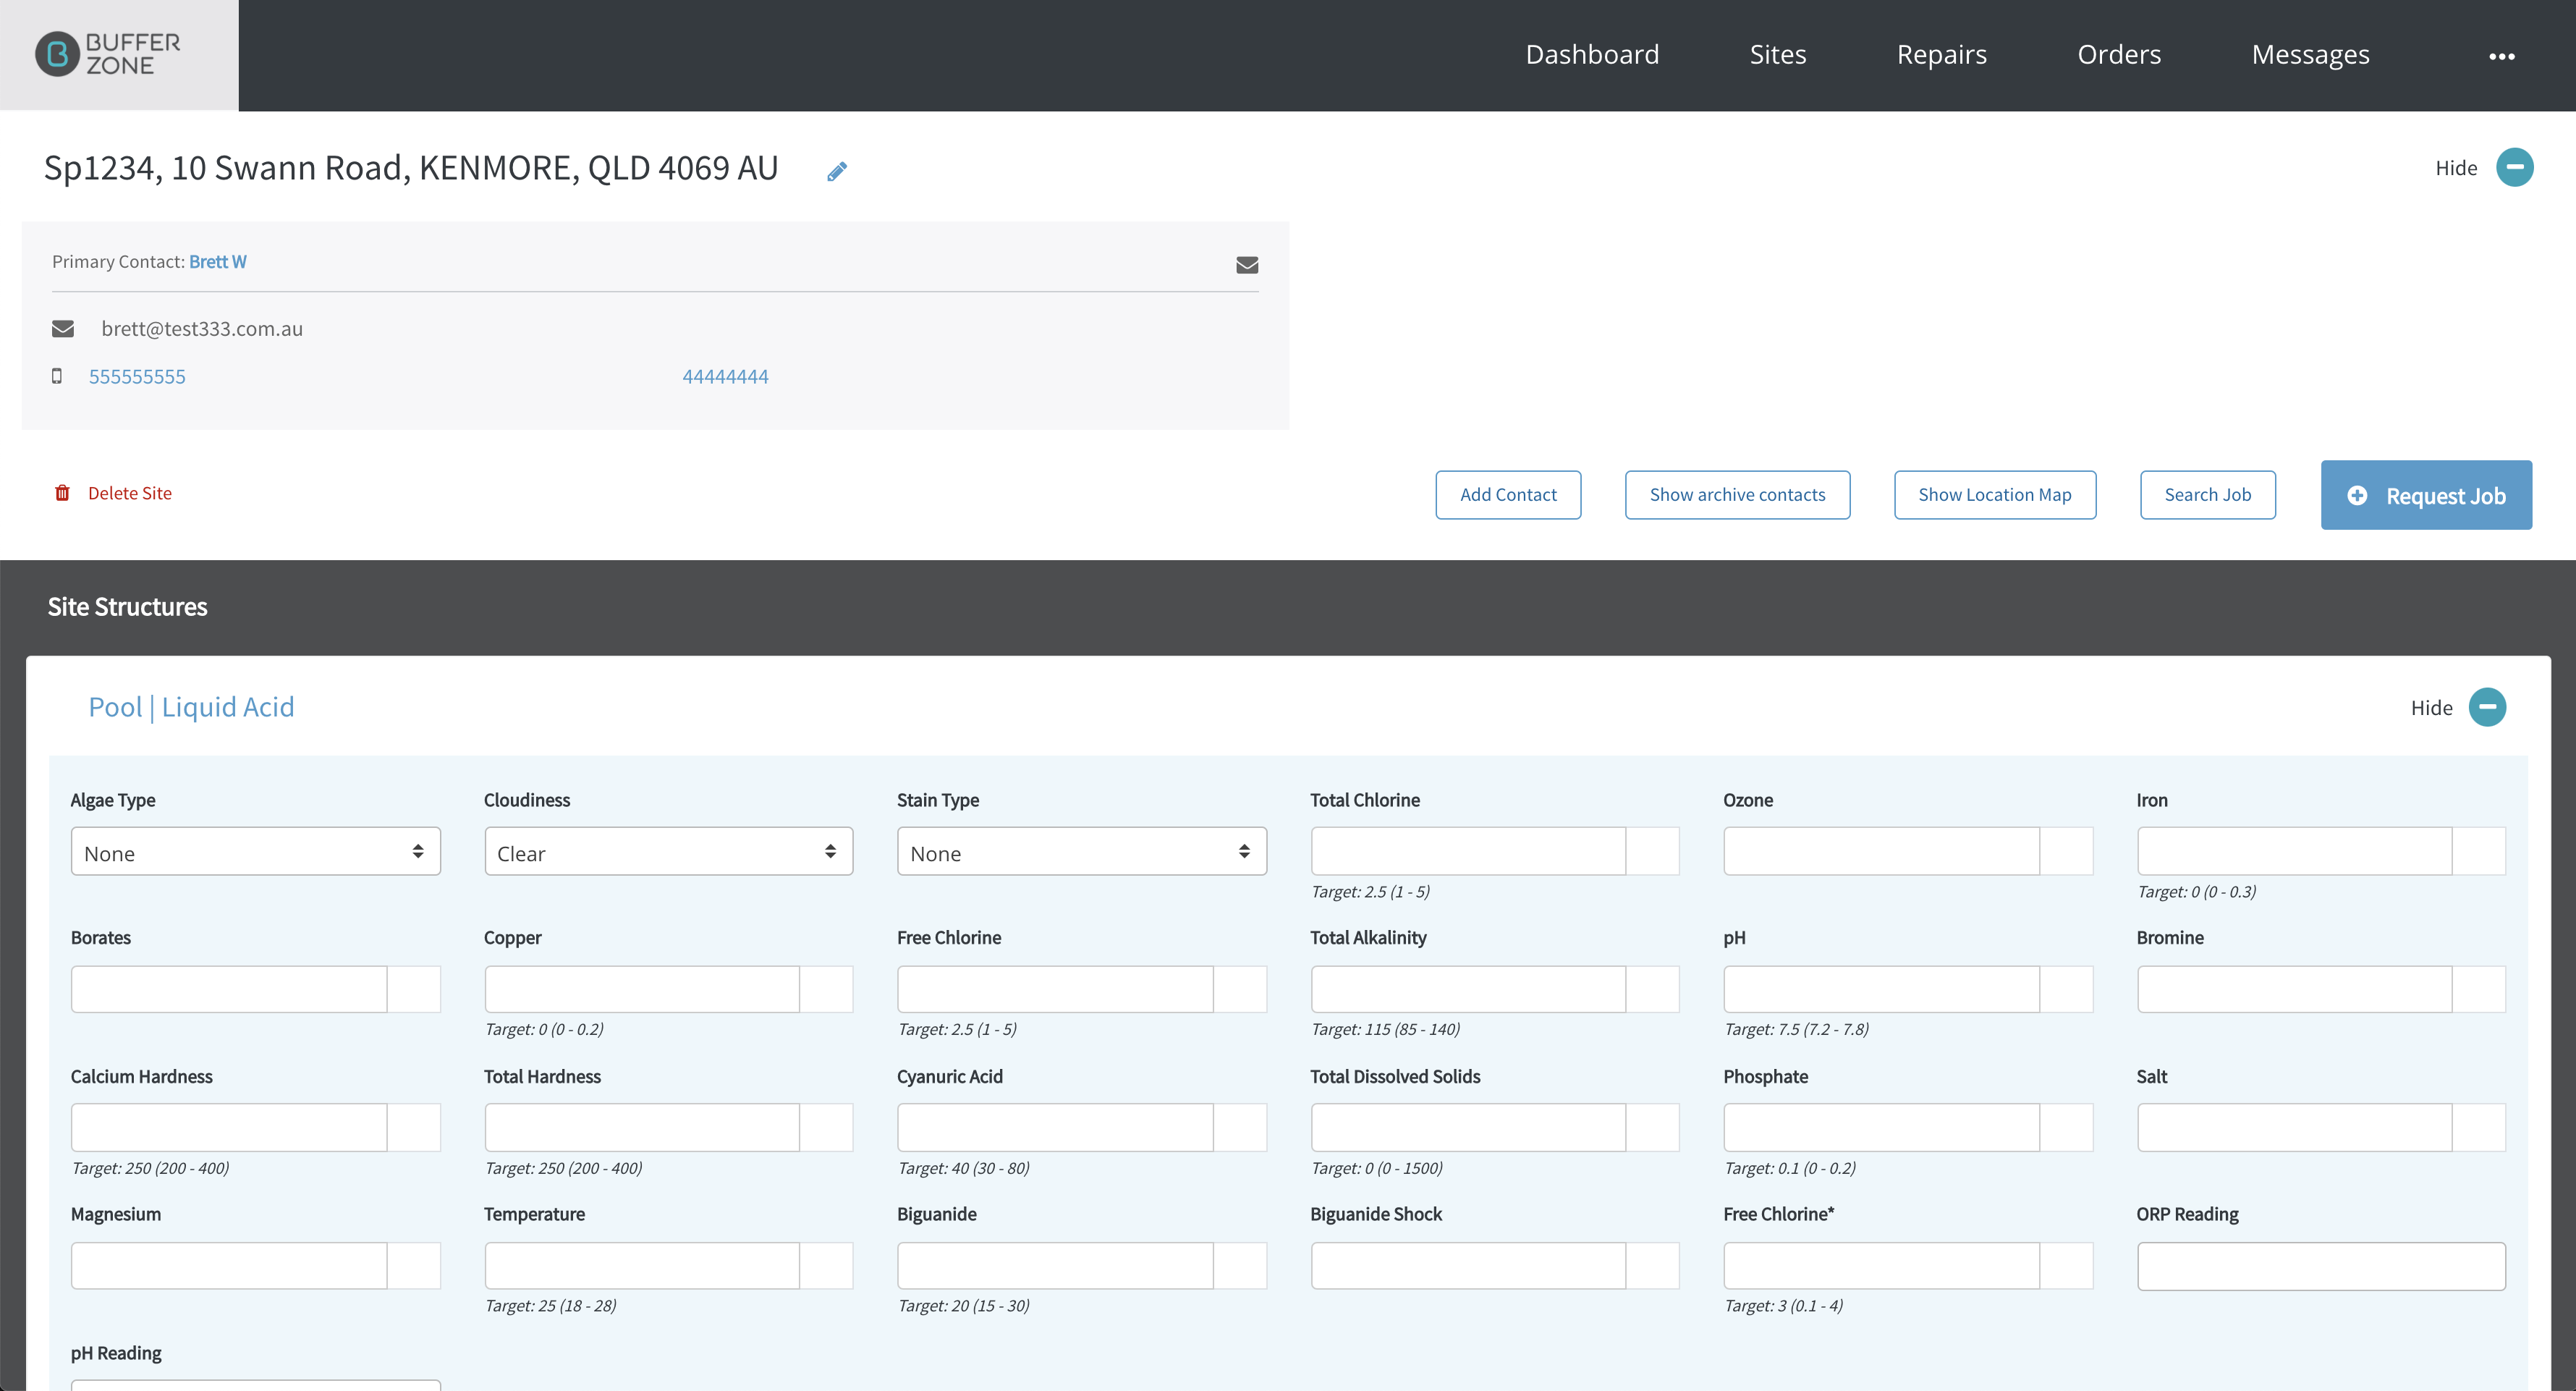Click the Buffer Zone logo
Viewport: 2576px width, 1391px height.
coord(108,54)
